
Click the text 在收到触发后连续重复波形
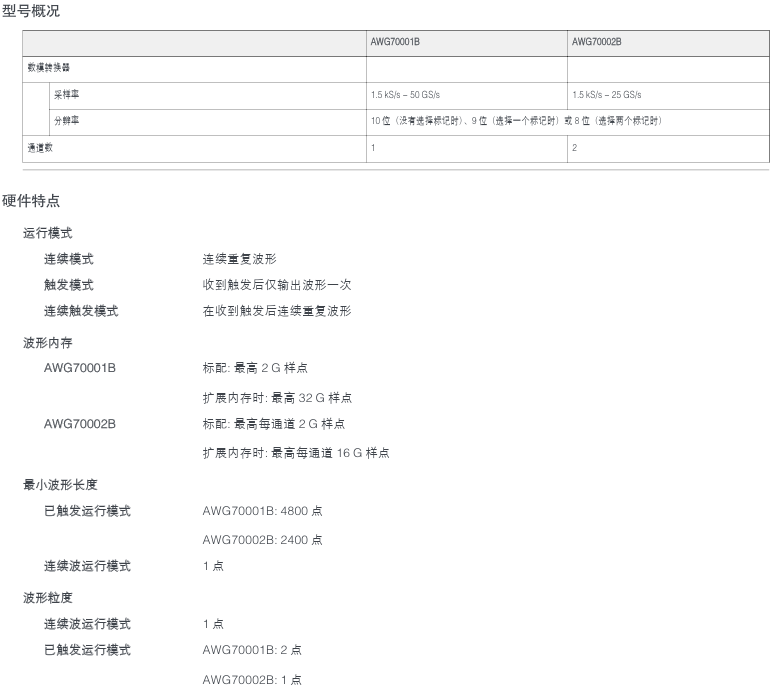click(277, 311)
